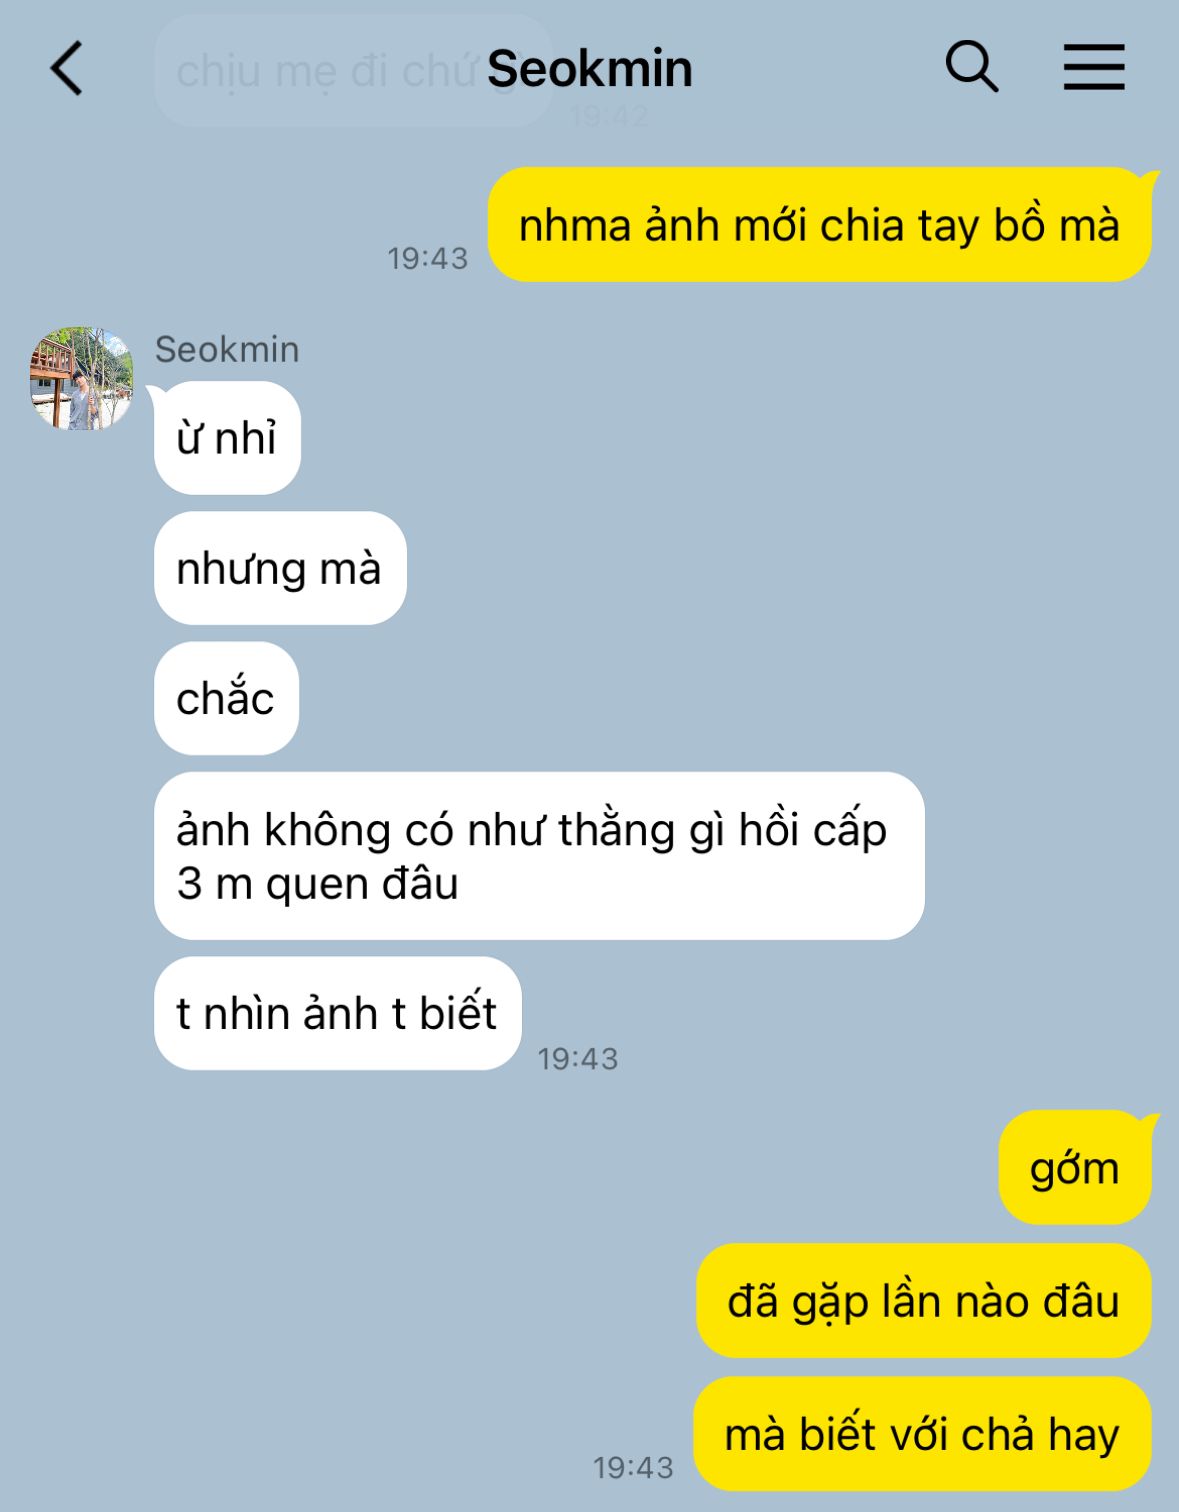
Task: Tap the 't nhìn ảnh t biết' bubble
Action: point(337,1013)
